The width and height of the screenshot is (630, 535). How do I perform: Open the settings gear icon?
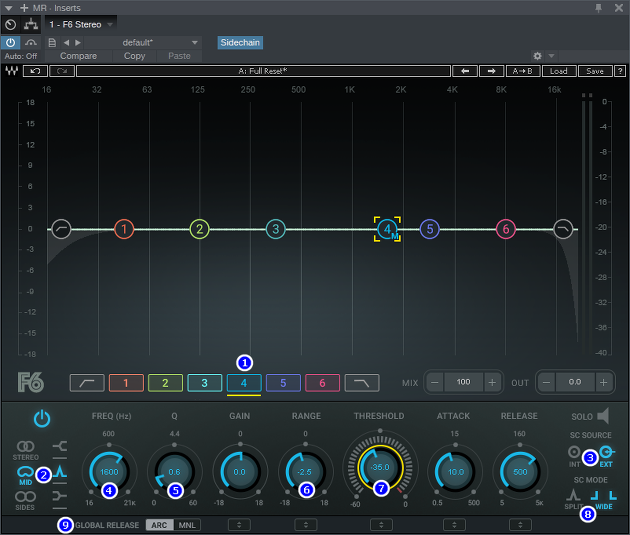(x=538, y=56)
